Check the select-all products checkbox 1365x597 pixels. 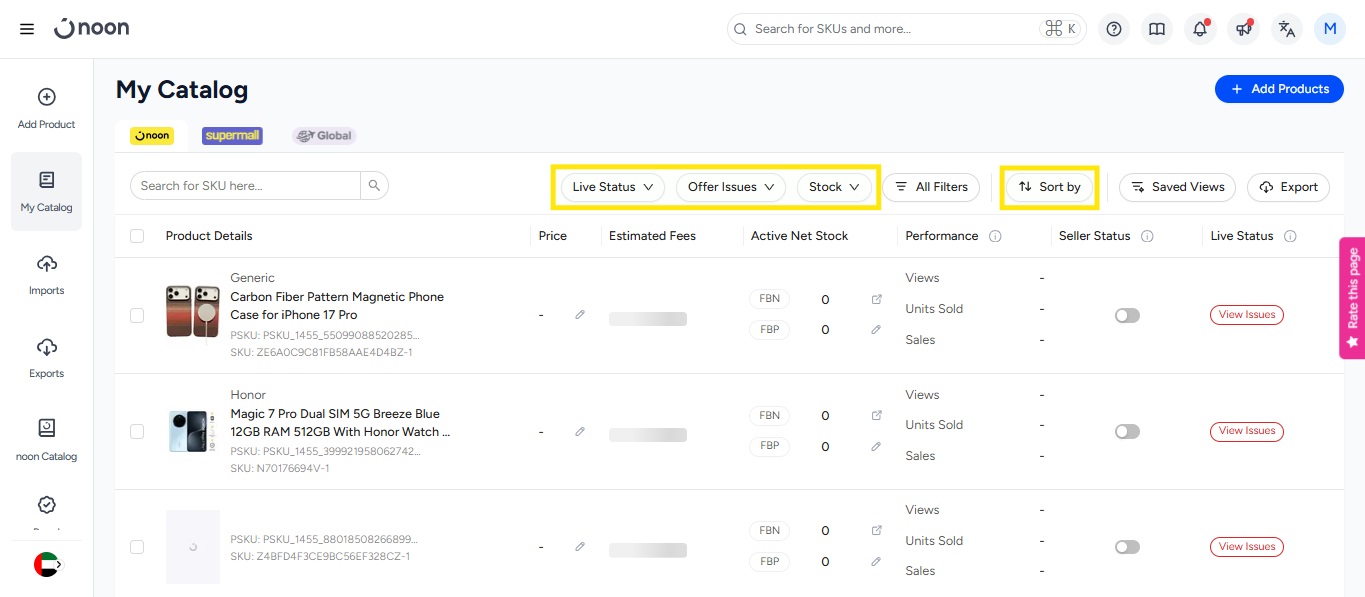(x=137, y=236)
